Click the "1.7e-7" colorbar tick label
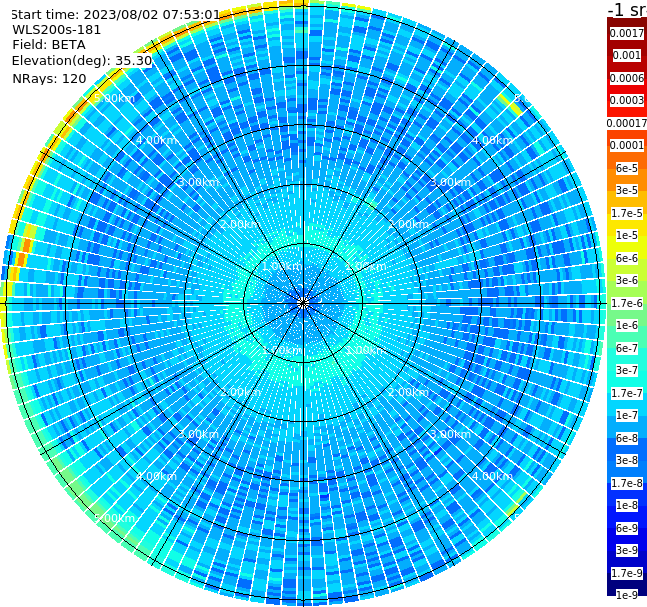This screenshot has width=647, height=607. point(627,393)
